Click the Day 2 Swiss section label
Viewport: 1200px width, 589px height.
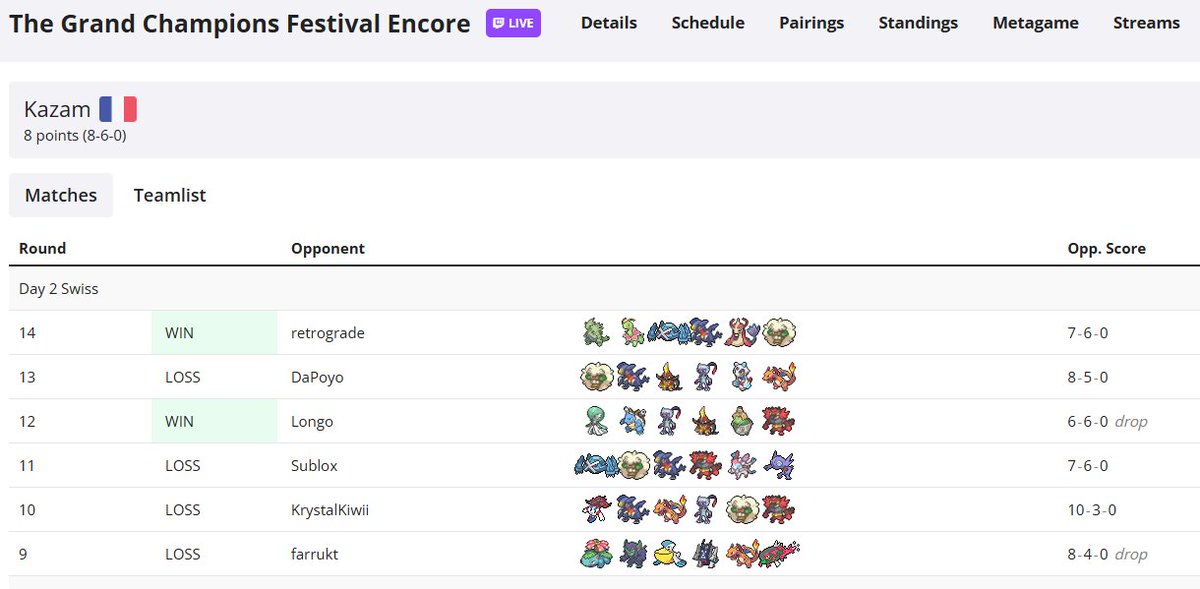click(59, 289)
